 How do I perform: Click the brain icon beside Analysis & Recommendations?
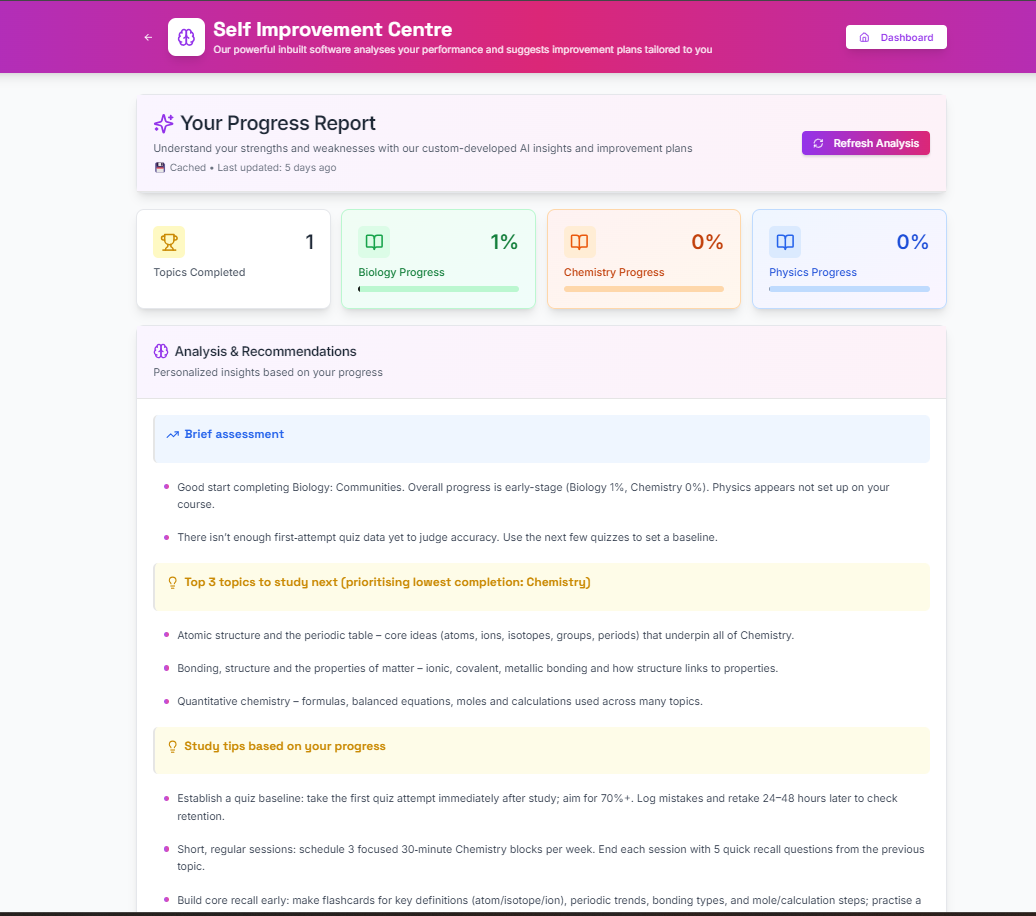pos(161,351)
